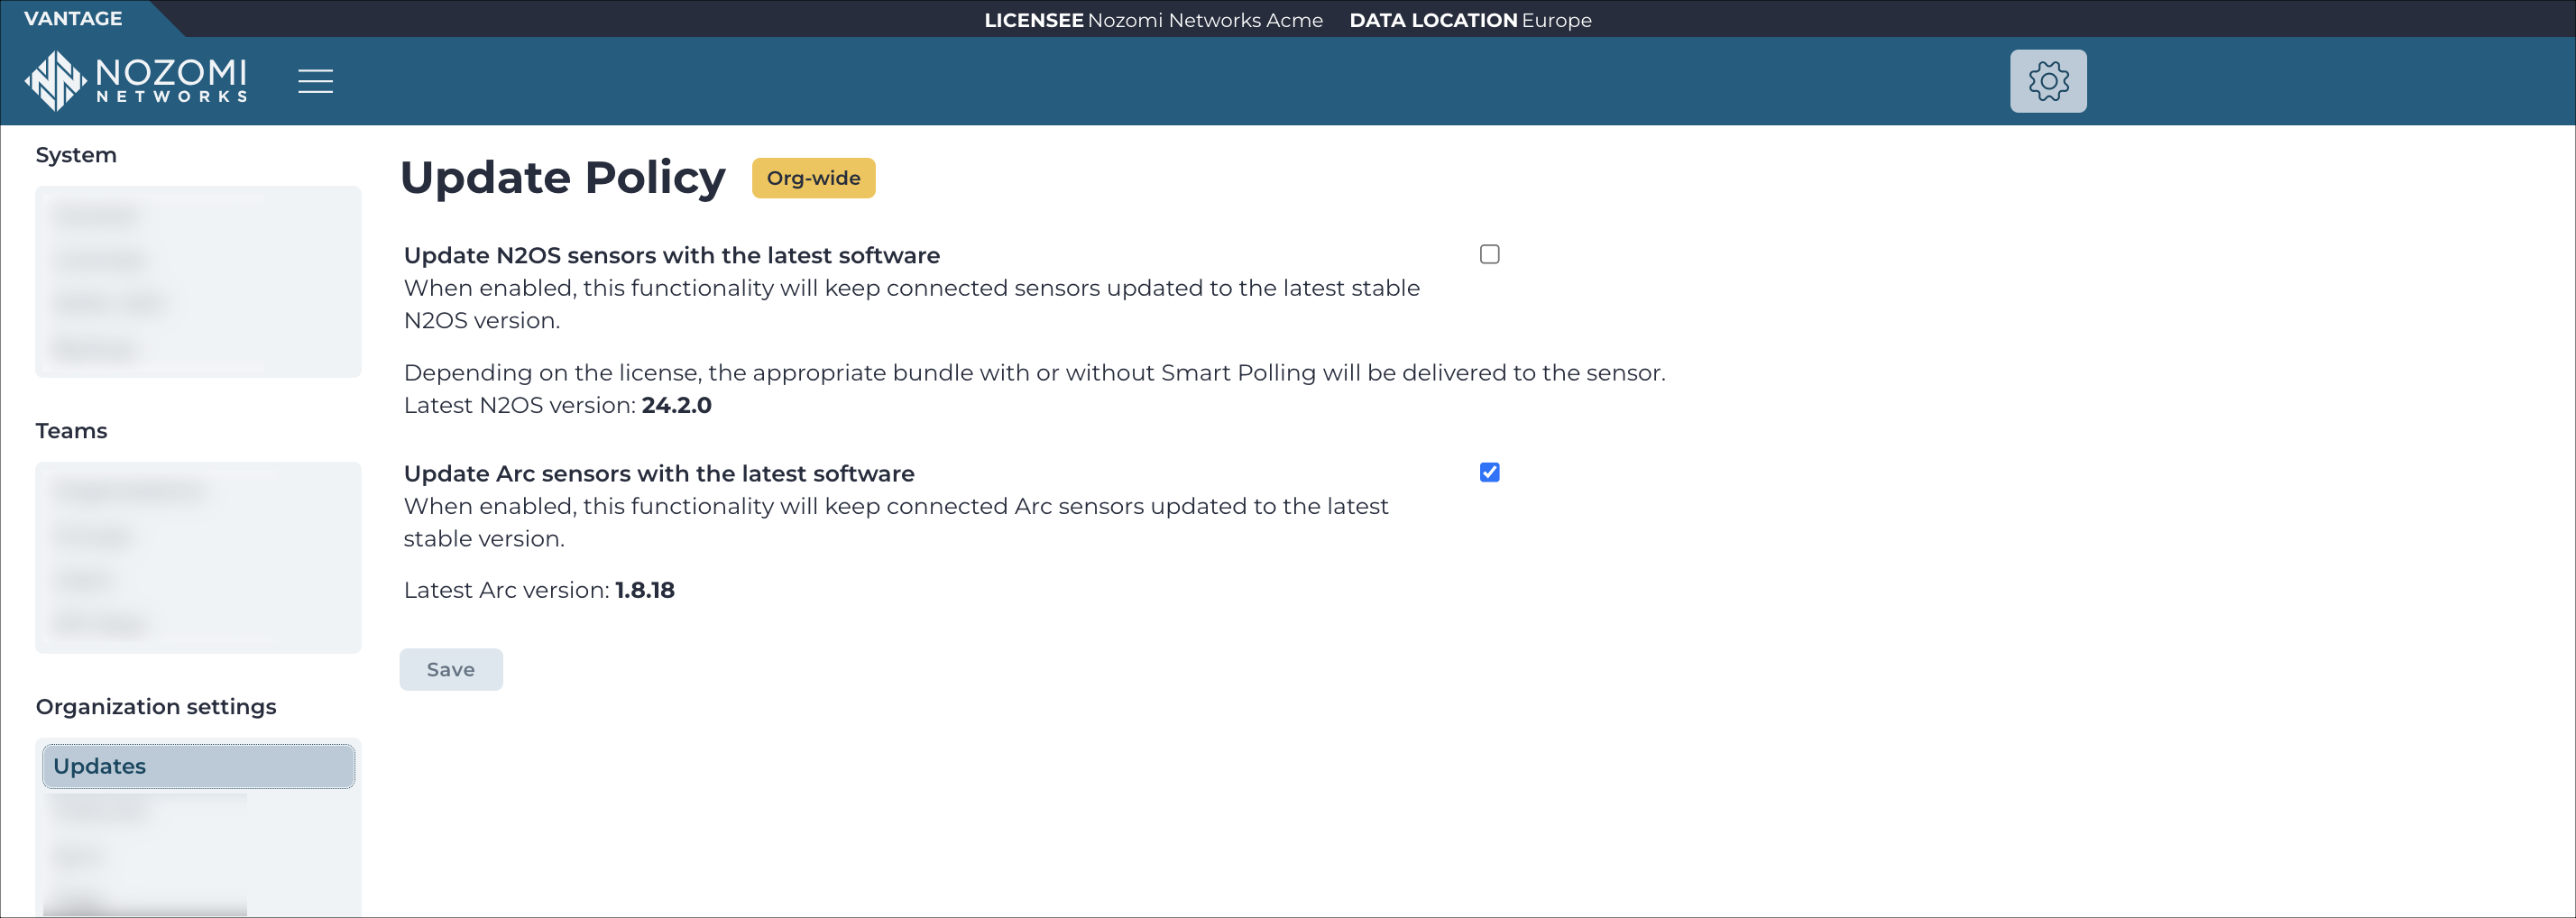Select Updates in Organization settings

pyautogui.click(x=198, y=766)
